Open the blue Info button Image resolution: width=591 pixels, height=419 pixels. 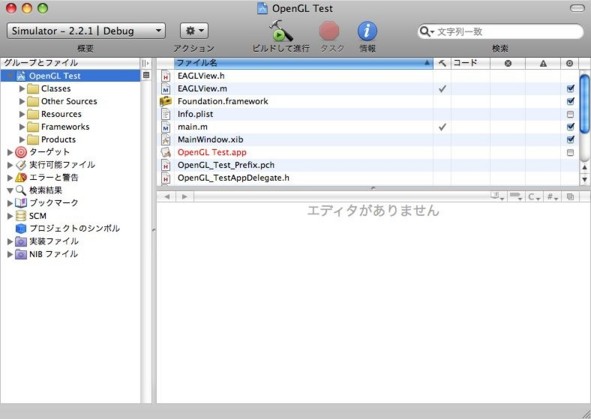[x=367, y=31]
